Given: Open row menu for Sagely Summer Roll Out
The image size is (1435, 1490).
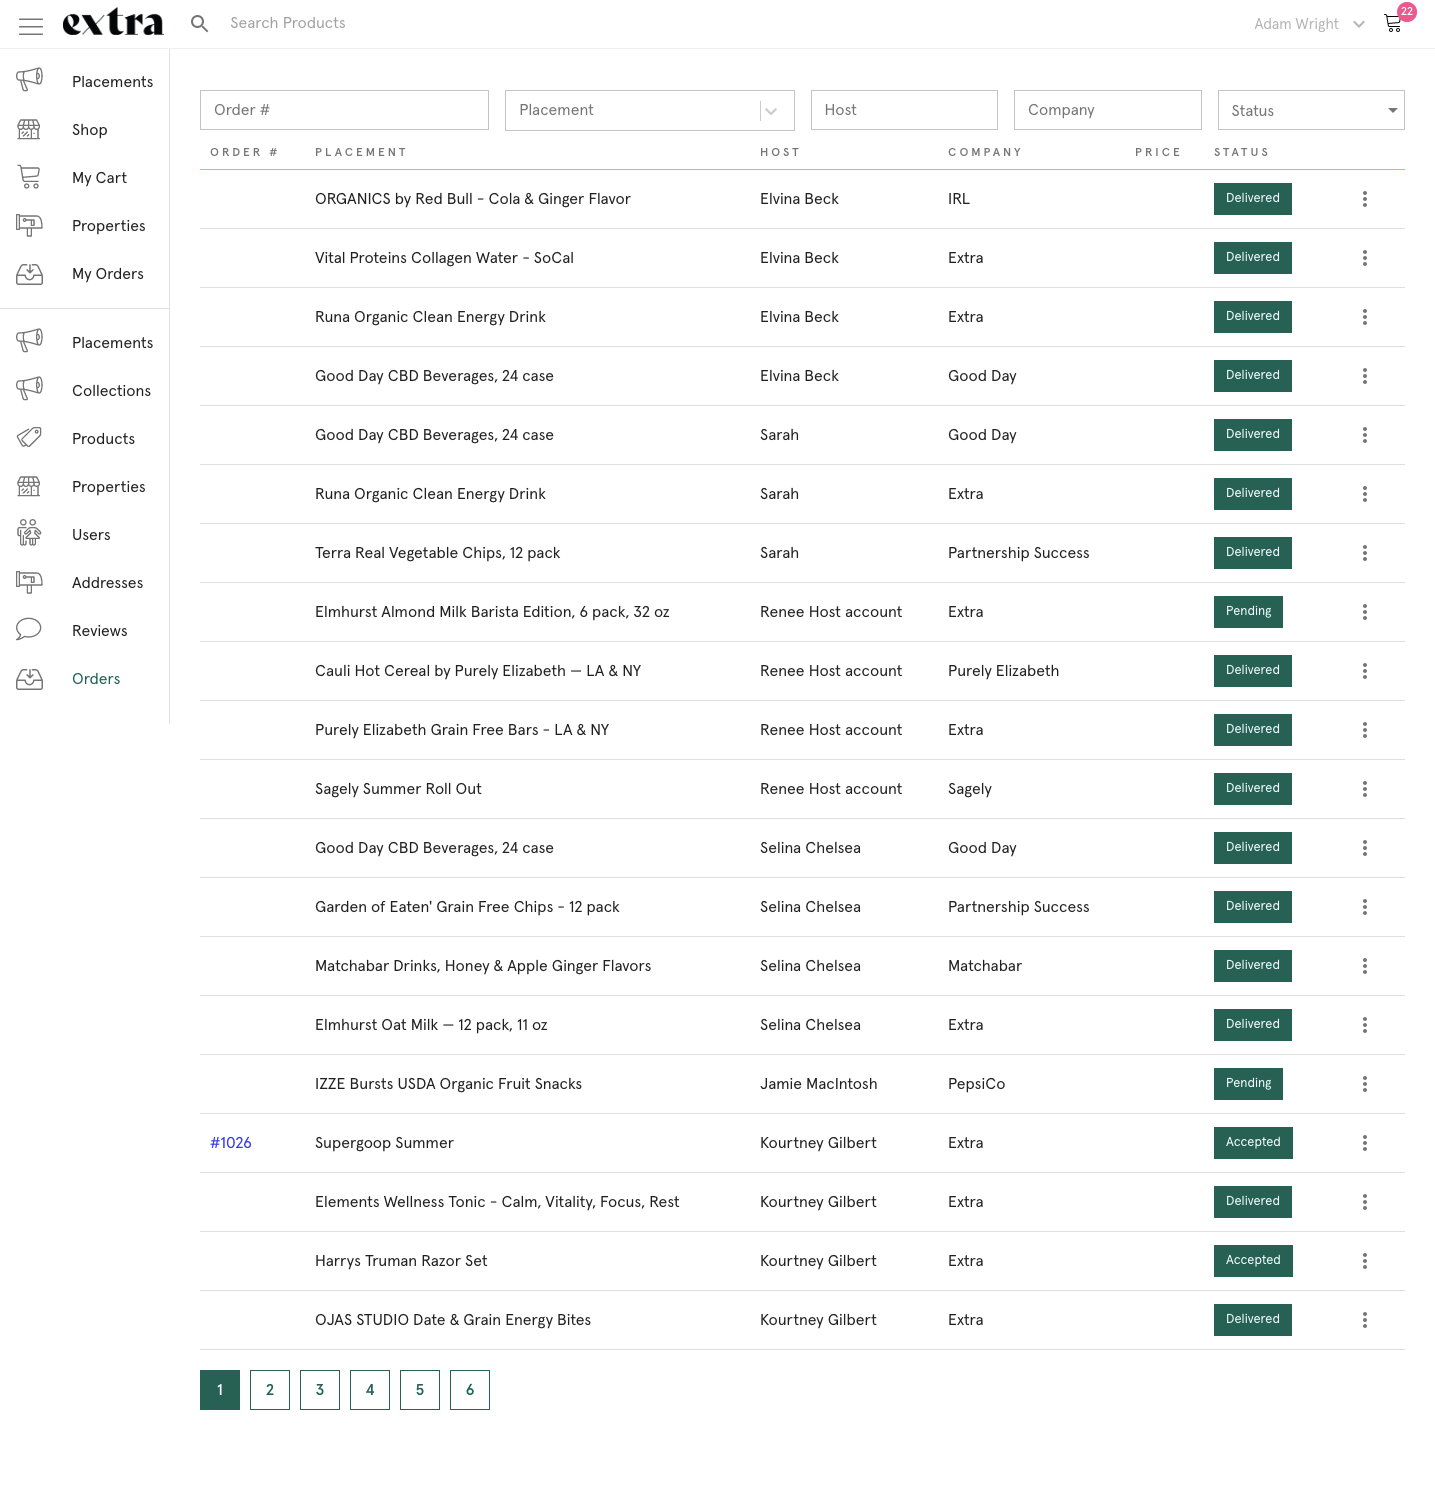Looking at the screenshot, I should point(1364,789).
